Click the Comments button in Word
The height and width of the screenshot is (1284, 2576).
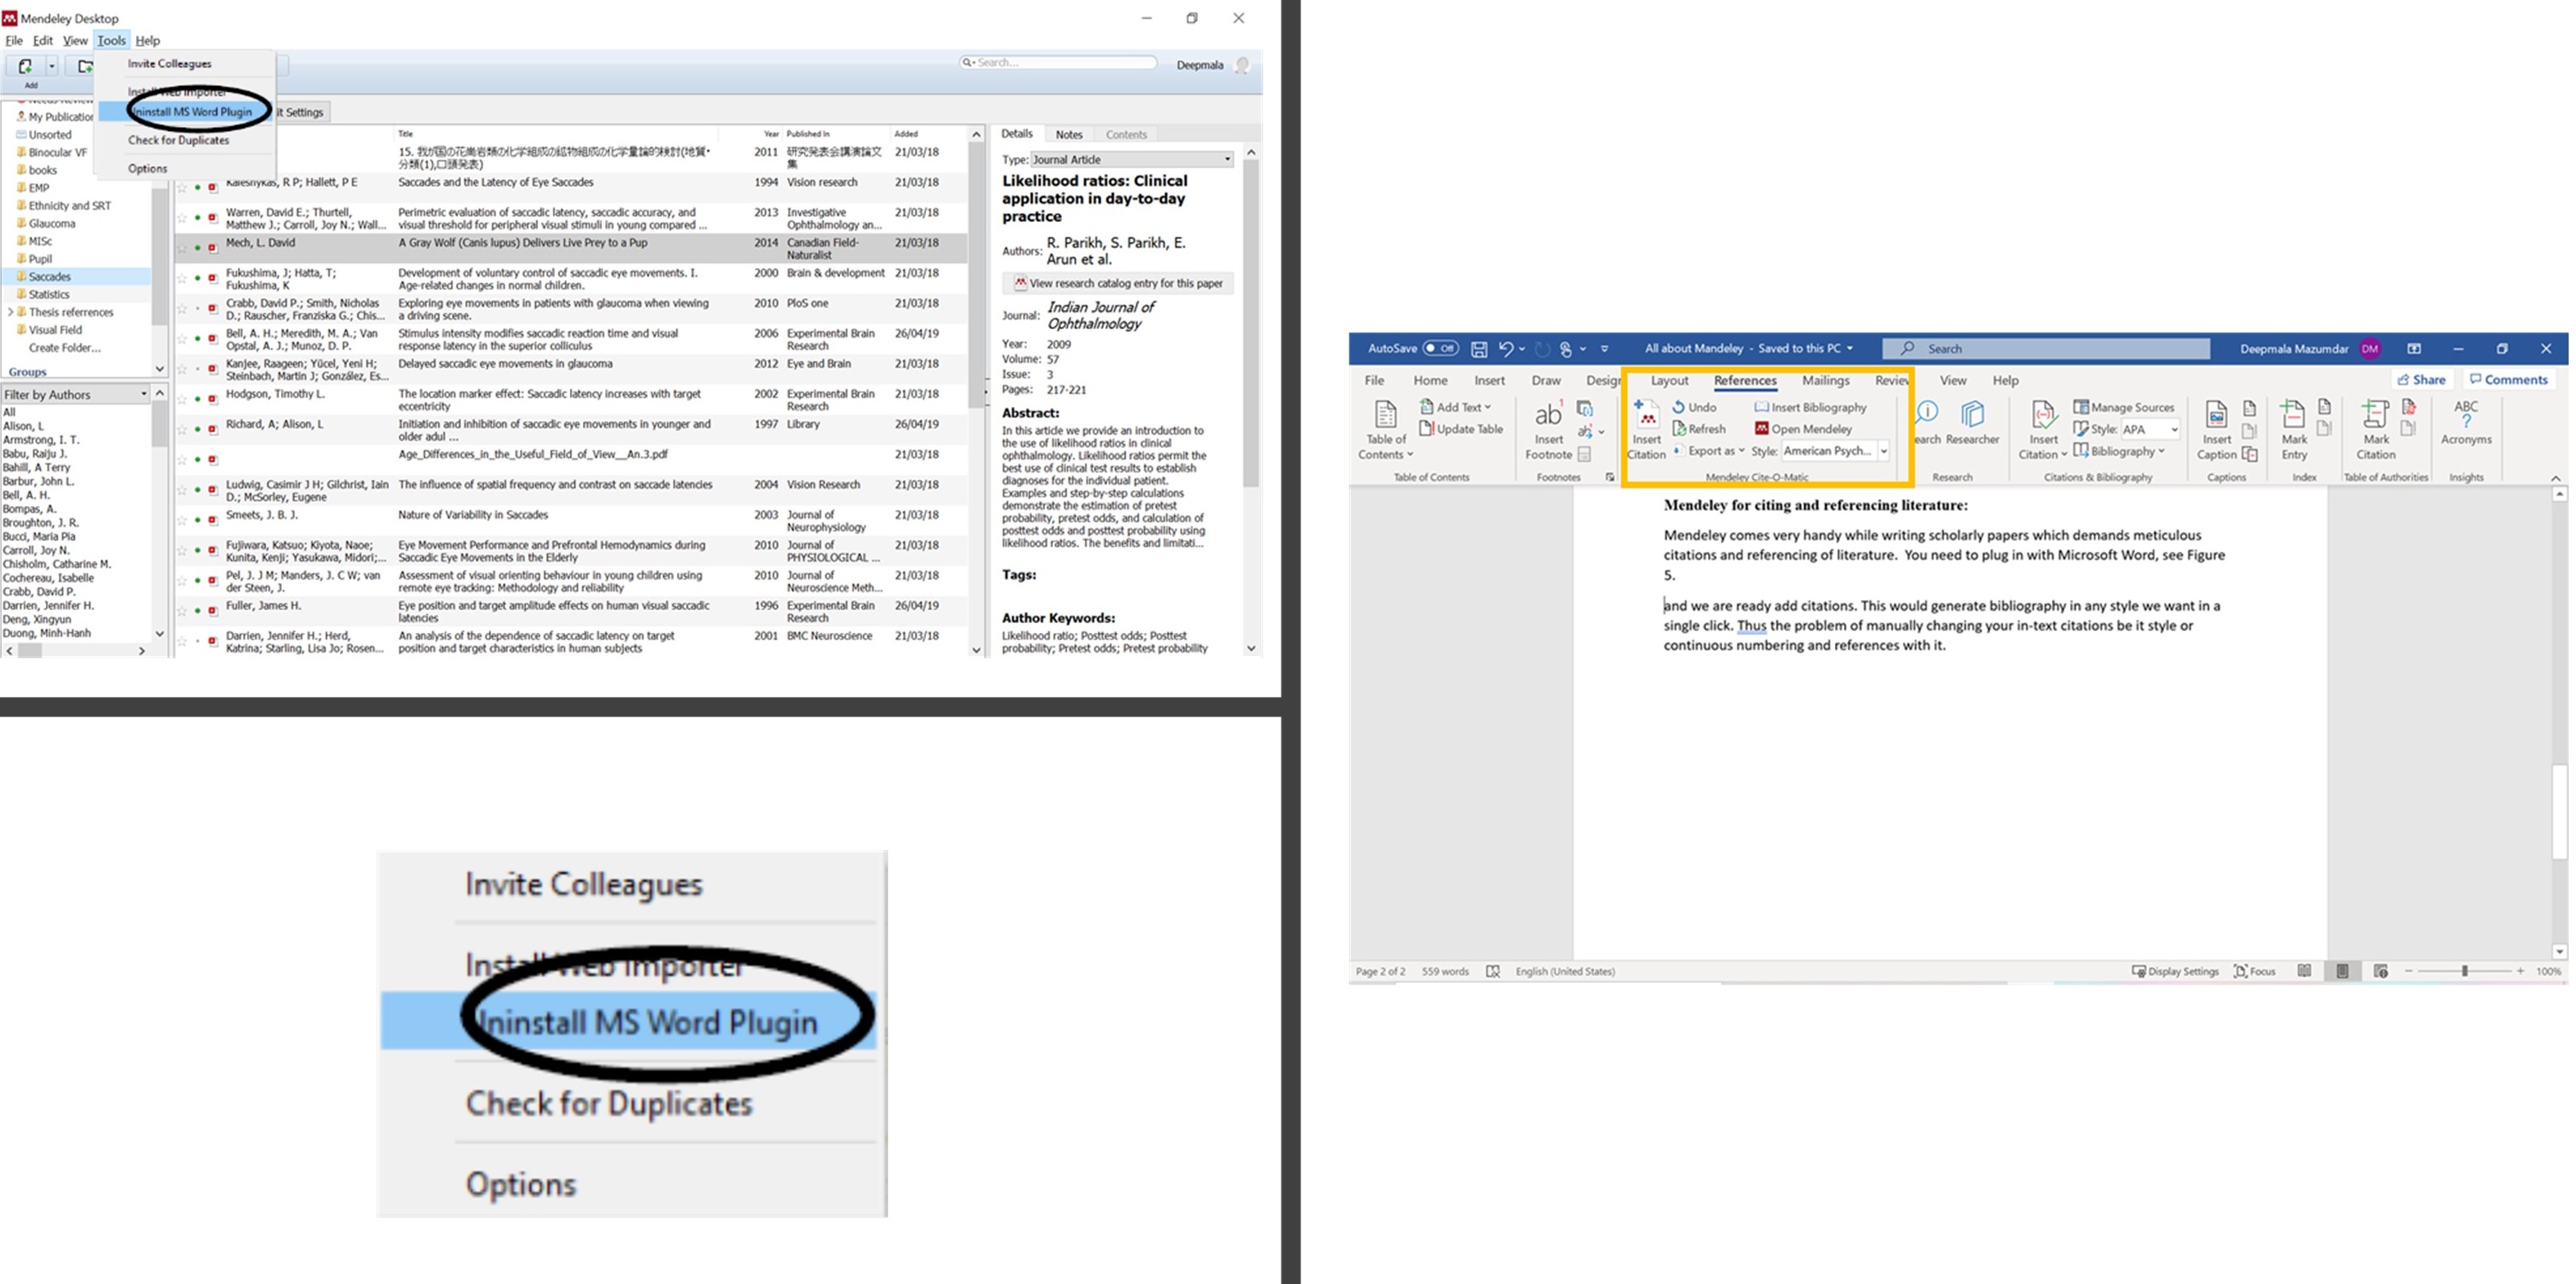2508,379
